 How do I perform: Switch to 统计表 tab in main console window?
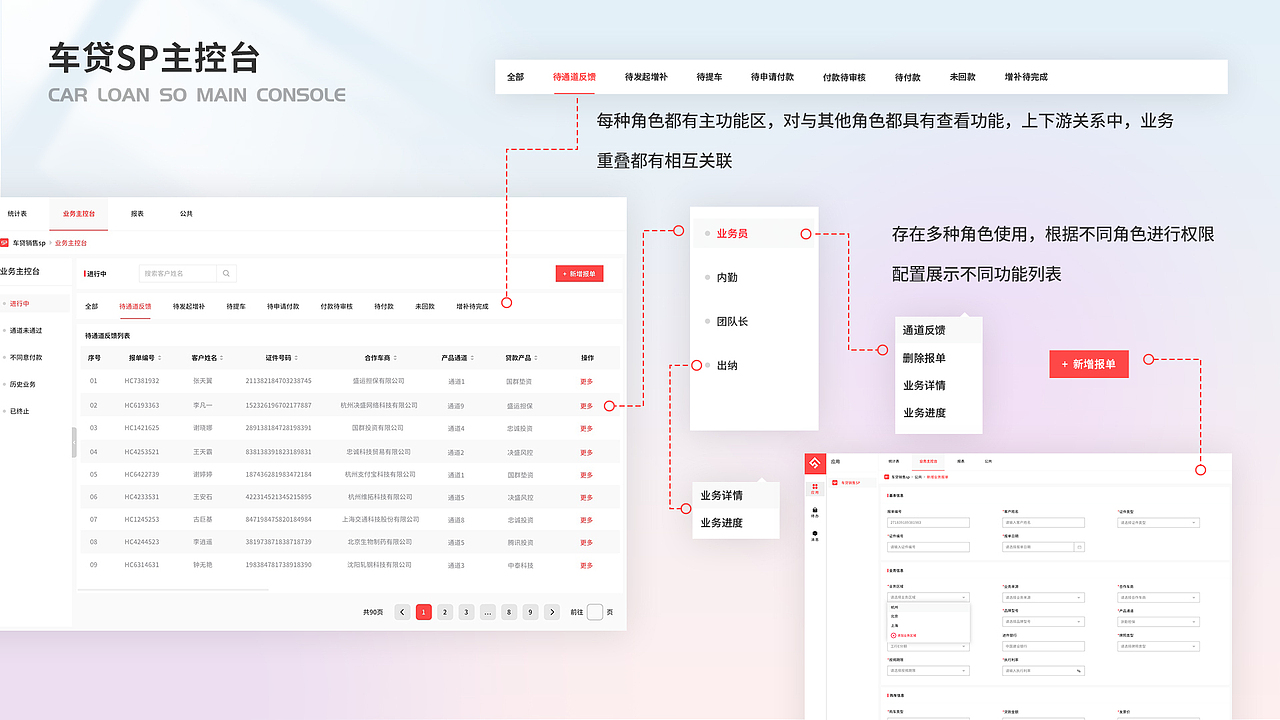[x=17, y=214]
